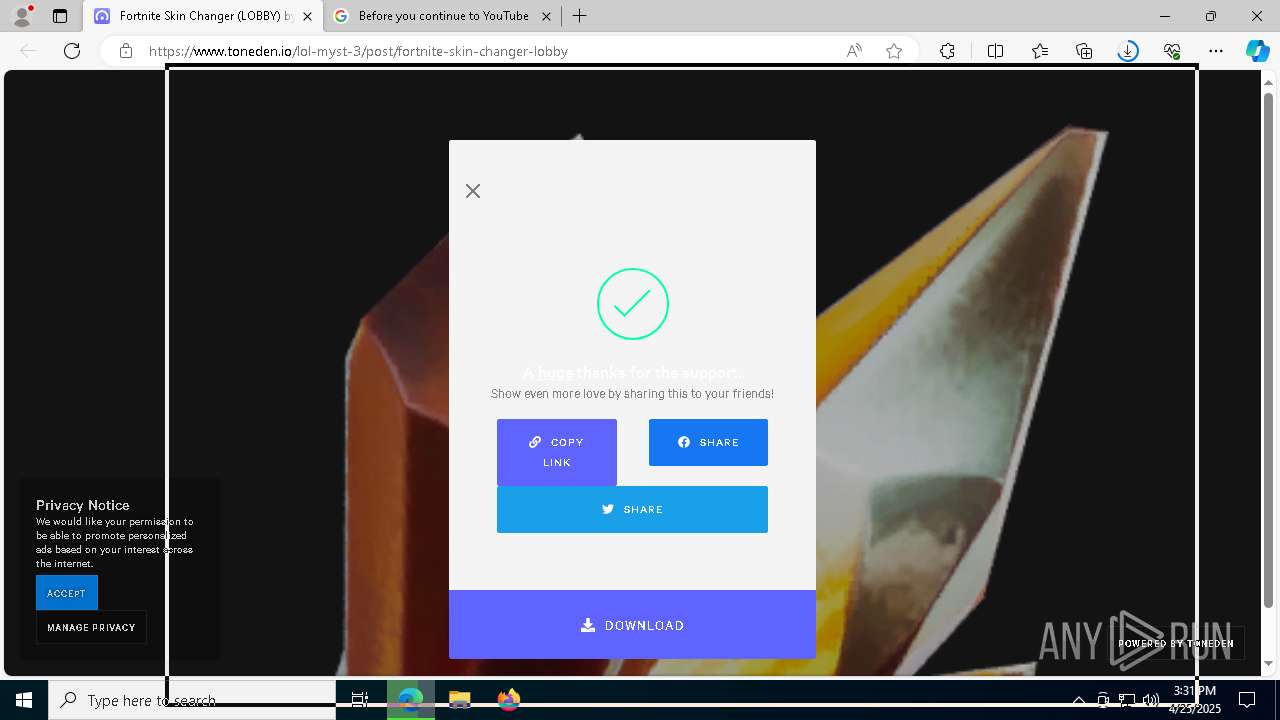
Task: View site information lock icon
Action: click(126, 51)
